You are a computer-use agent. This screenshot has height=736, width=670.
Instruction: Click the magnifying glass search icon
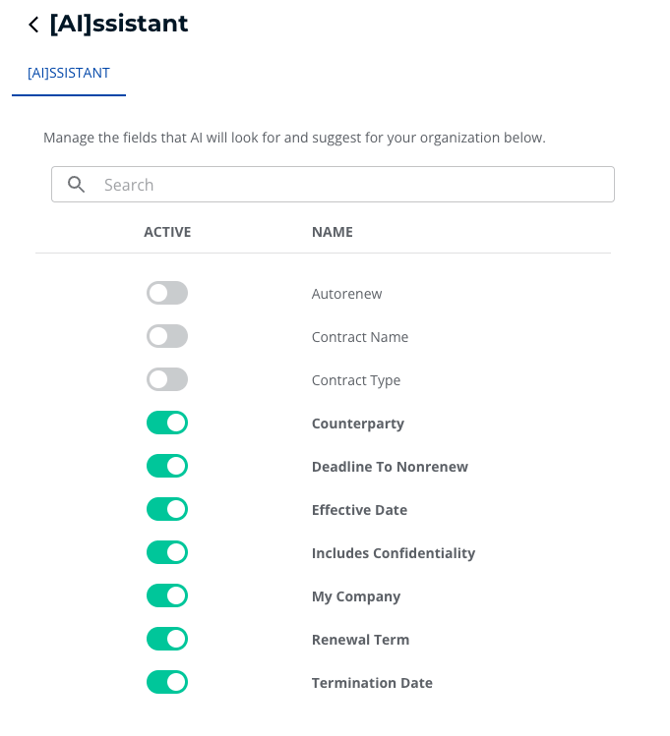point(76,185)
